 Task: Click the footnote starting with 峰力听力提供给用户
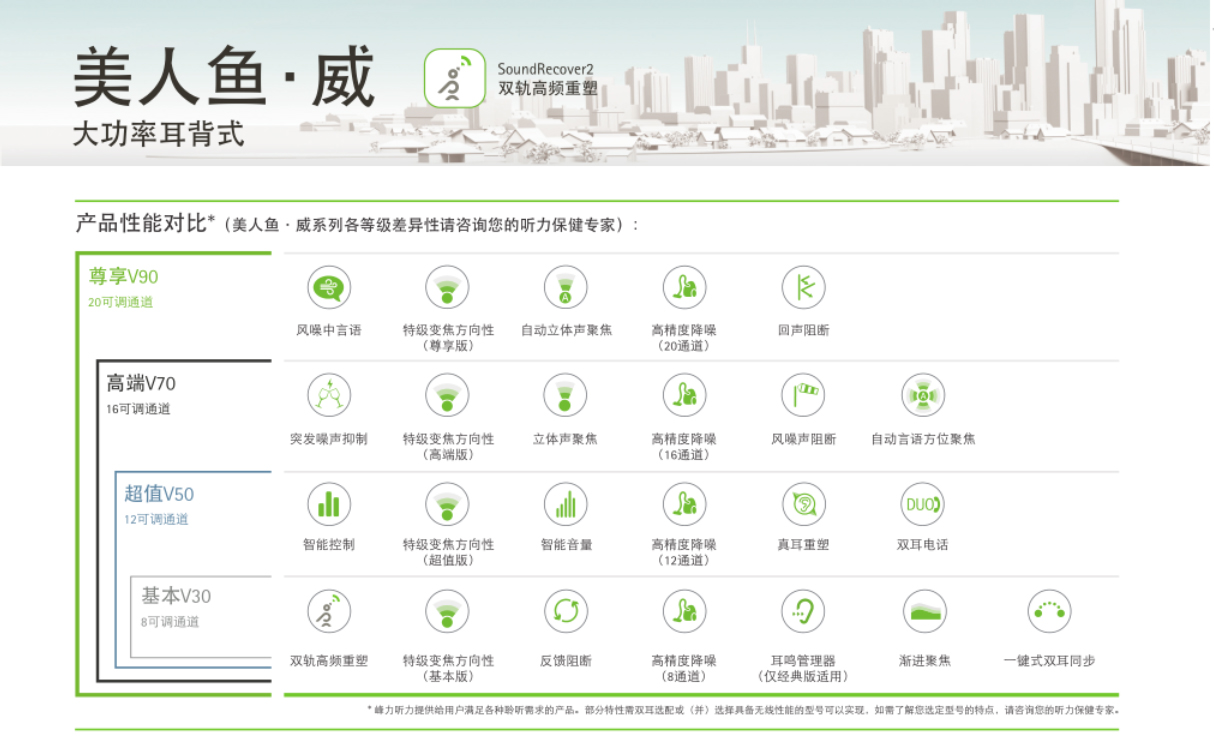[743, 710]
